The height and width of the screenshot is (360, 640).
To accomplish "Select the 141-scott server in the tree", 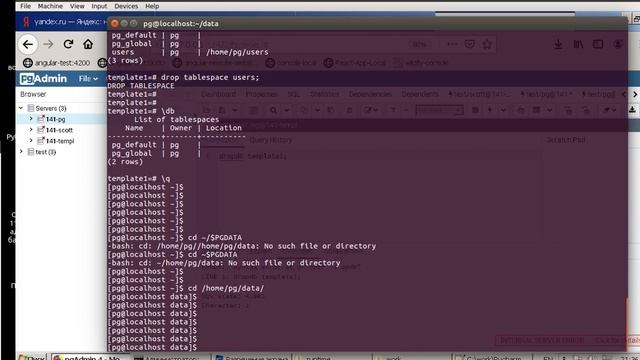I will [x=59, y=130].
